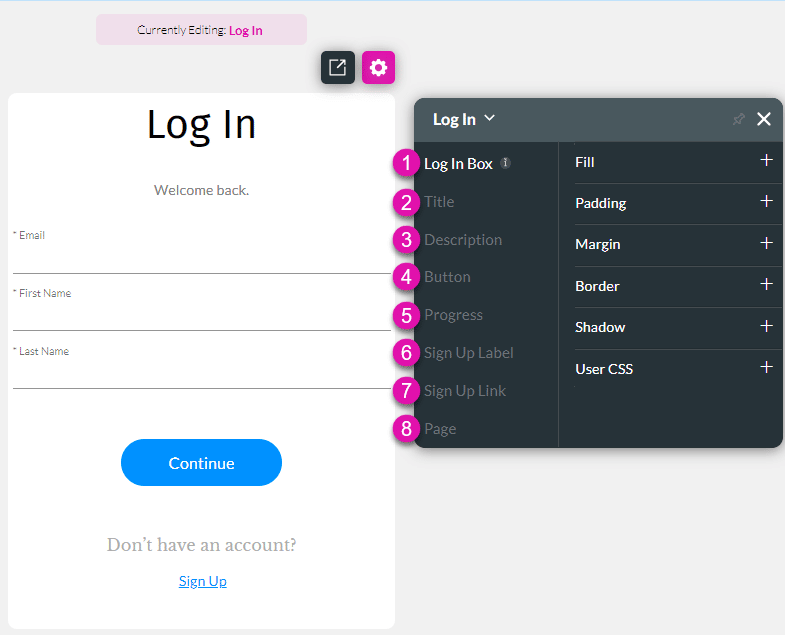Expand the Padding section
The height and width of the screenshot is (635, 785).
point(766,202)
